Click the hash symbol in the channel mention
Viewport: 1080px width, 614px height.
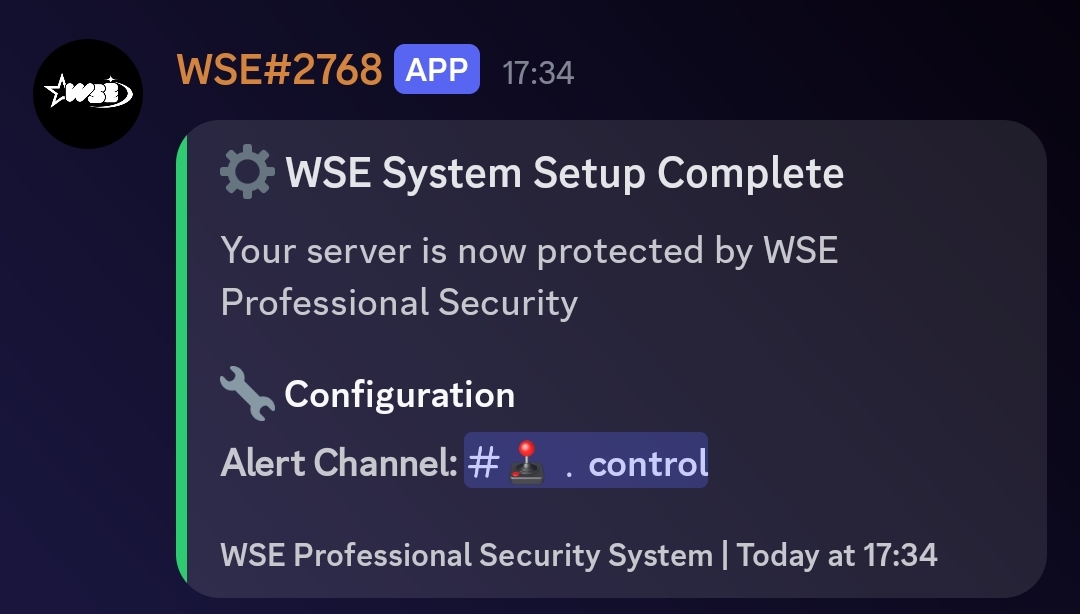[x=485, y=462]
